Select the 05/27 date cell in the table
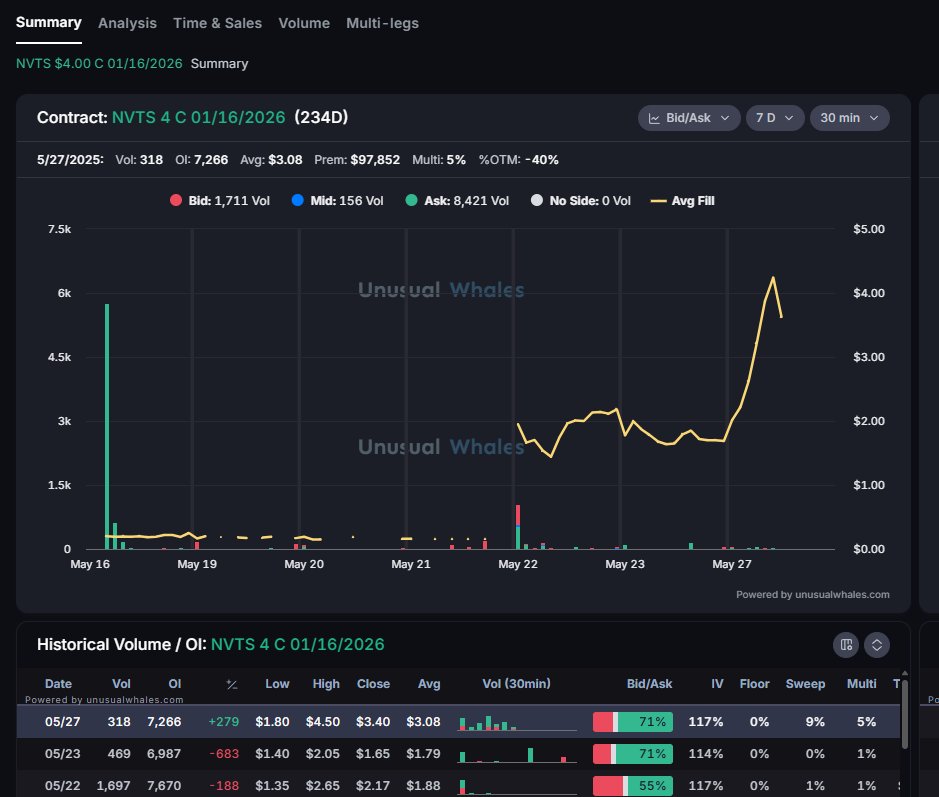This screenshot has height=797, width=939. 62,722
